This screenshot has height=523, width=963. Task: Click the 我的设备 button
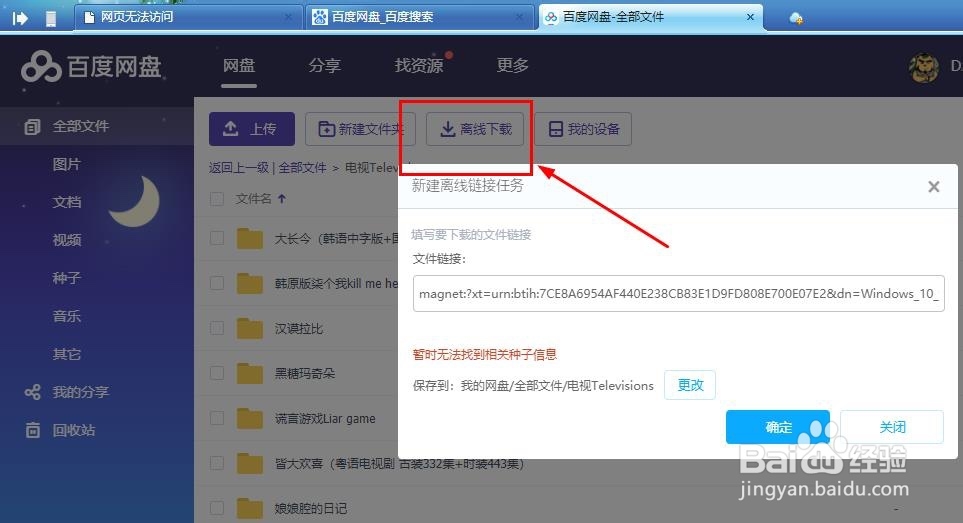coord(583,129)
